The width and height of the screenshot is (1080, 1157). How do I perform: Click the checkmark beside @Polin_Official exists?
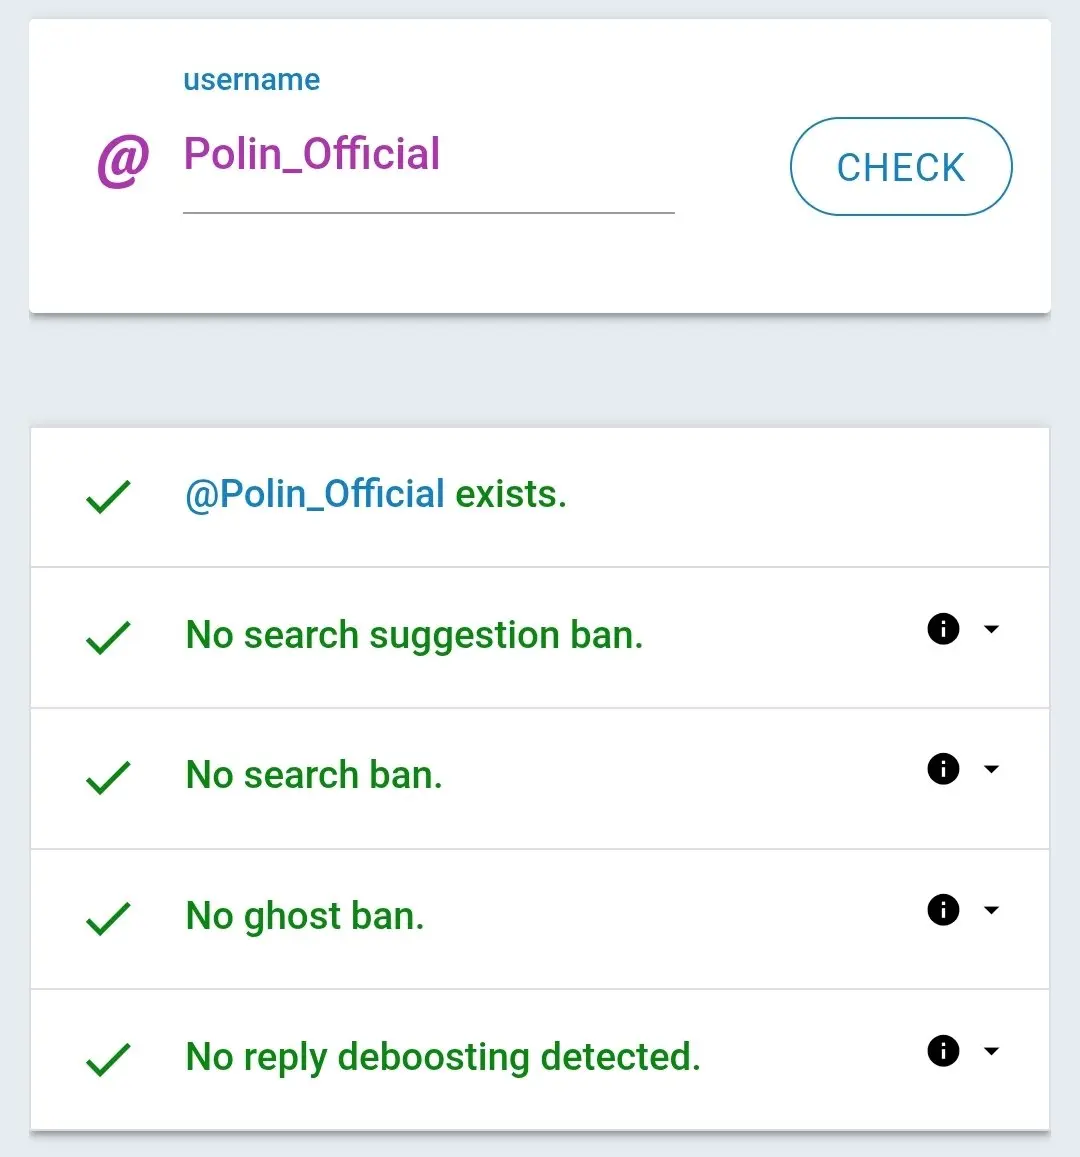coord(107,497)
